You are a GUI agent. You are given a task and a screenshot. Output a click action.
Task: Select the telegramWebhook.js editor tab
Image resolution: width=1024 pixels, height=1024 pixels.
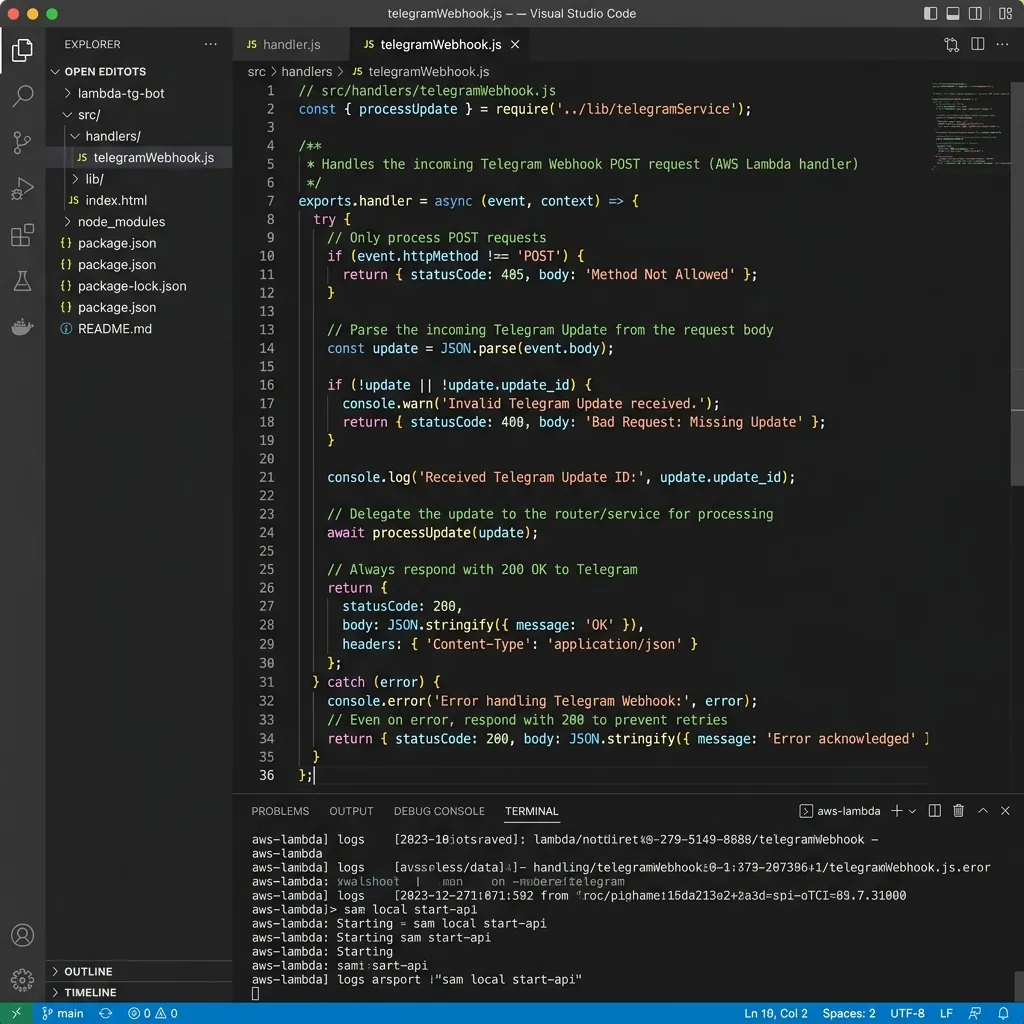pos(441,44)
